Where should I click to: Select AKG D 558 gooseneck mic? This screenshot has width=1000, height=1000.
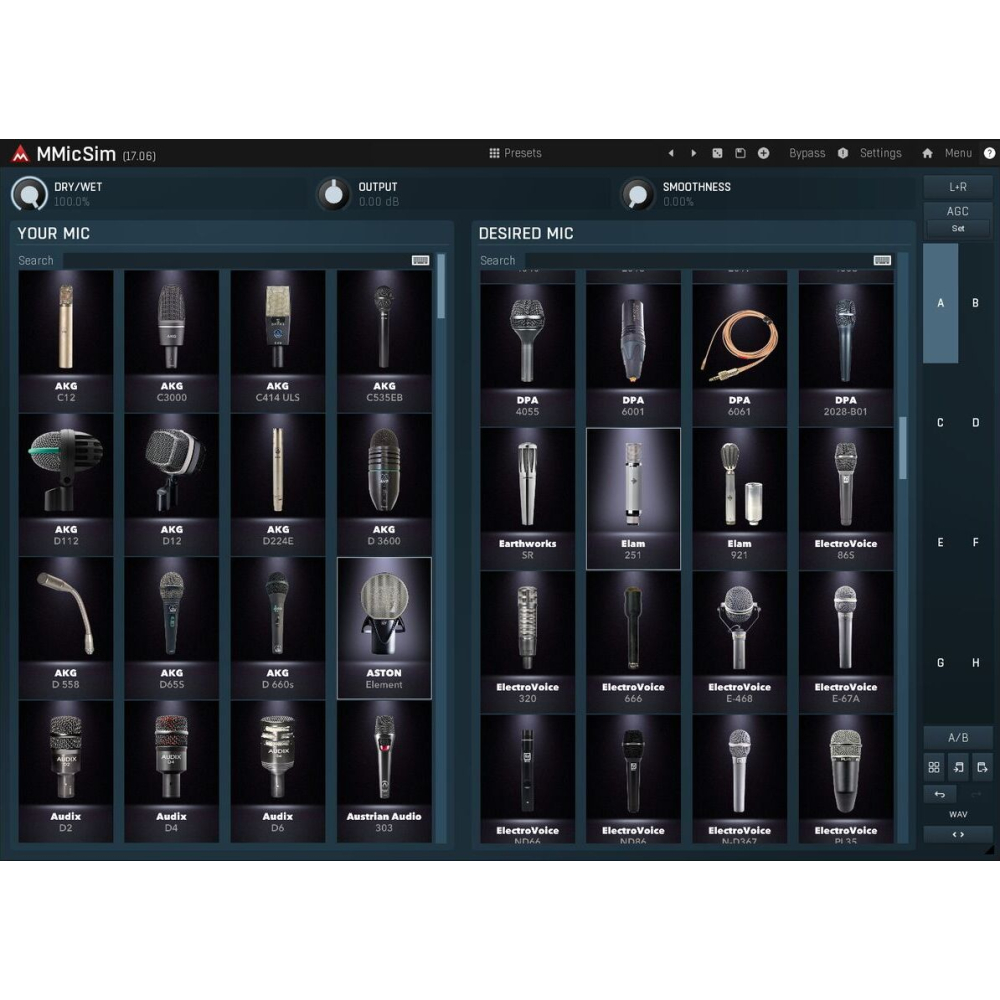point(66,628)
